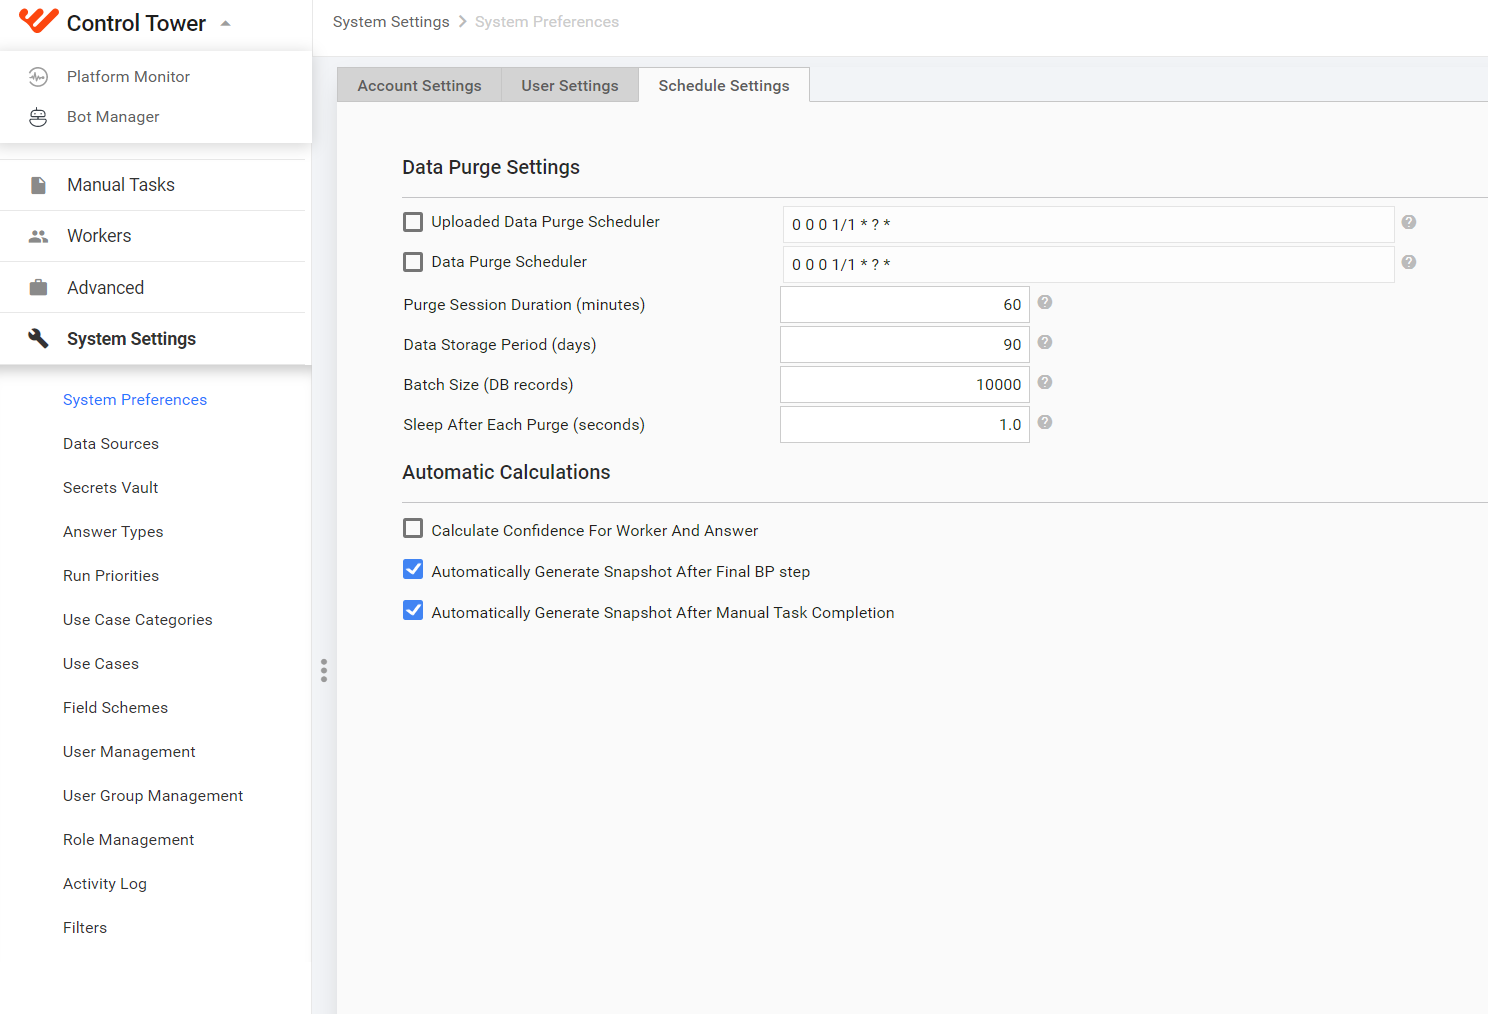Open Activity Log page

105,884
